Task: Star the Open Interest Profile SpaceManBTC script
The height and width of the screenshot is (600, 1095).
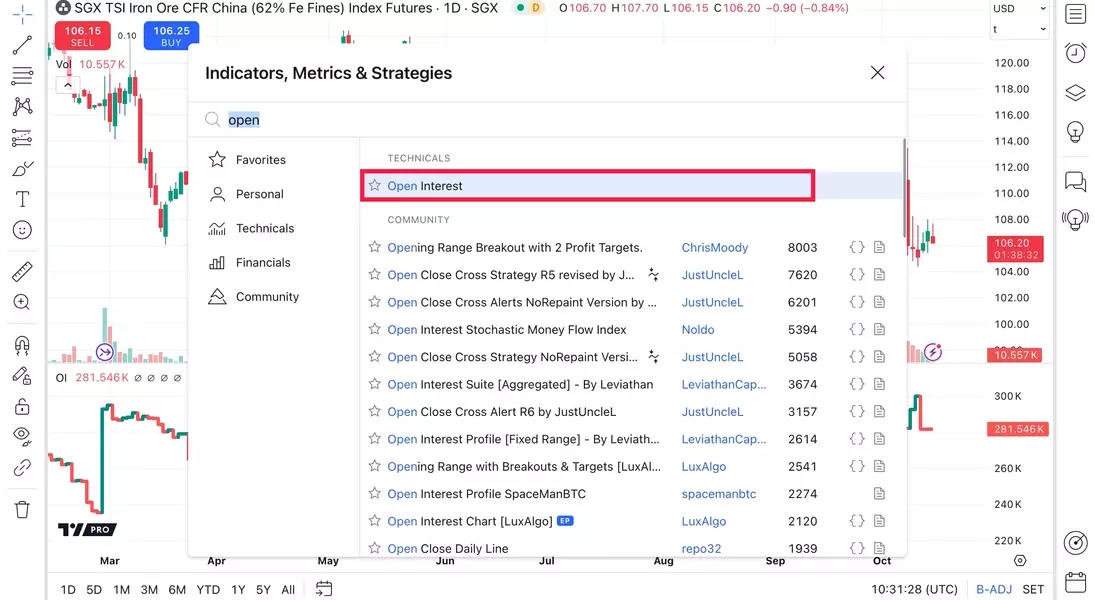Action: click(375, 493)
